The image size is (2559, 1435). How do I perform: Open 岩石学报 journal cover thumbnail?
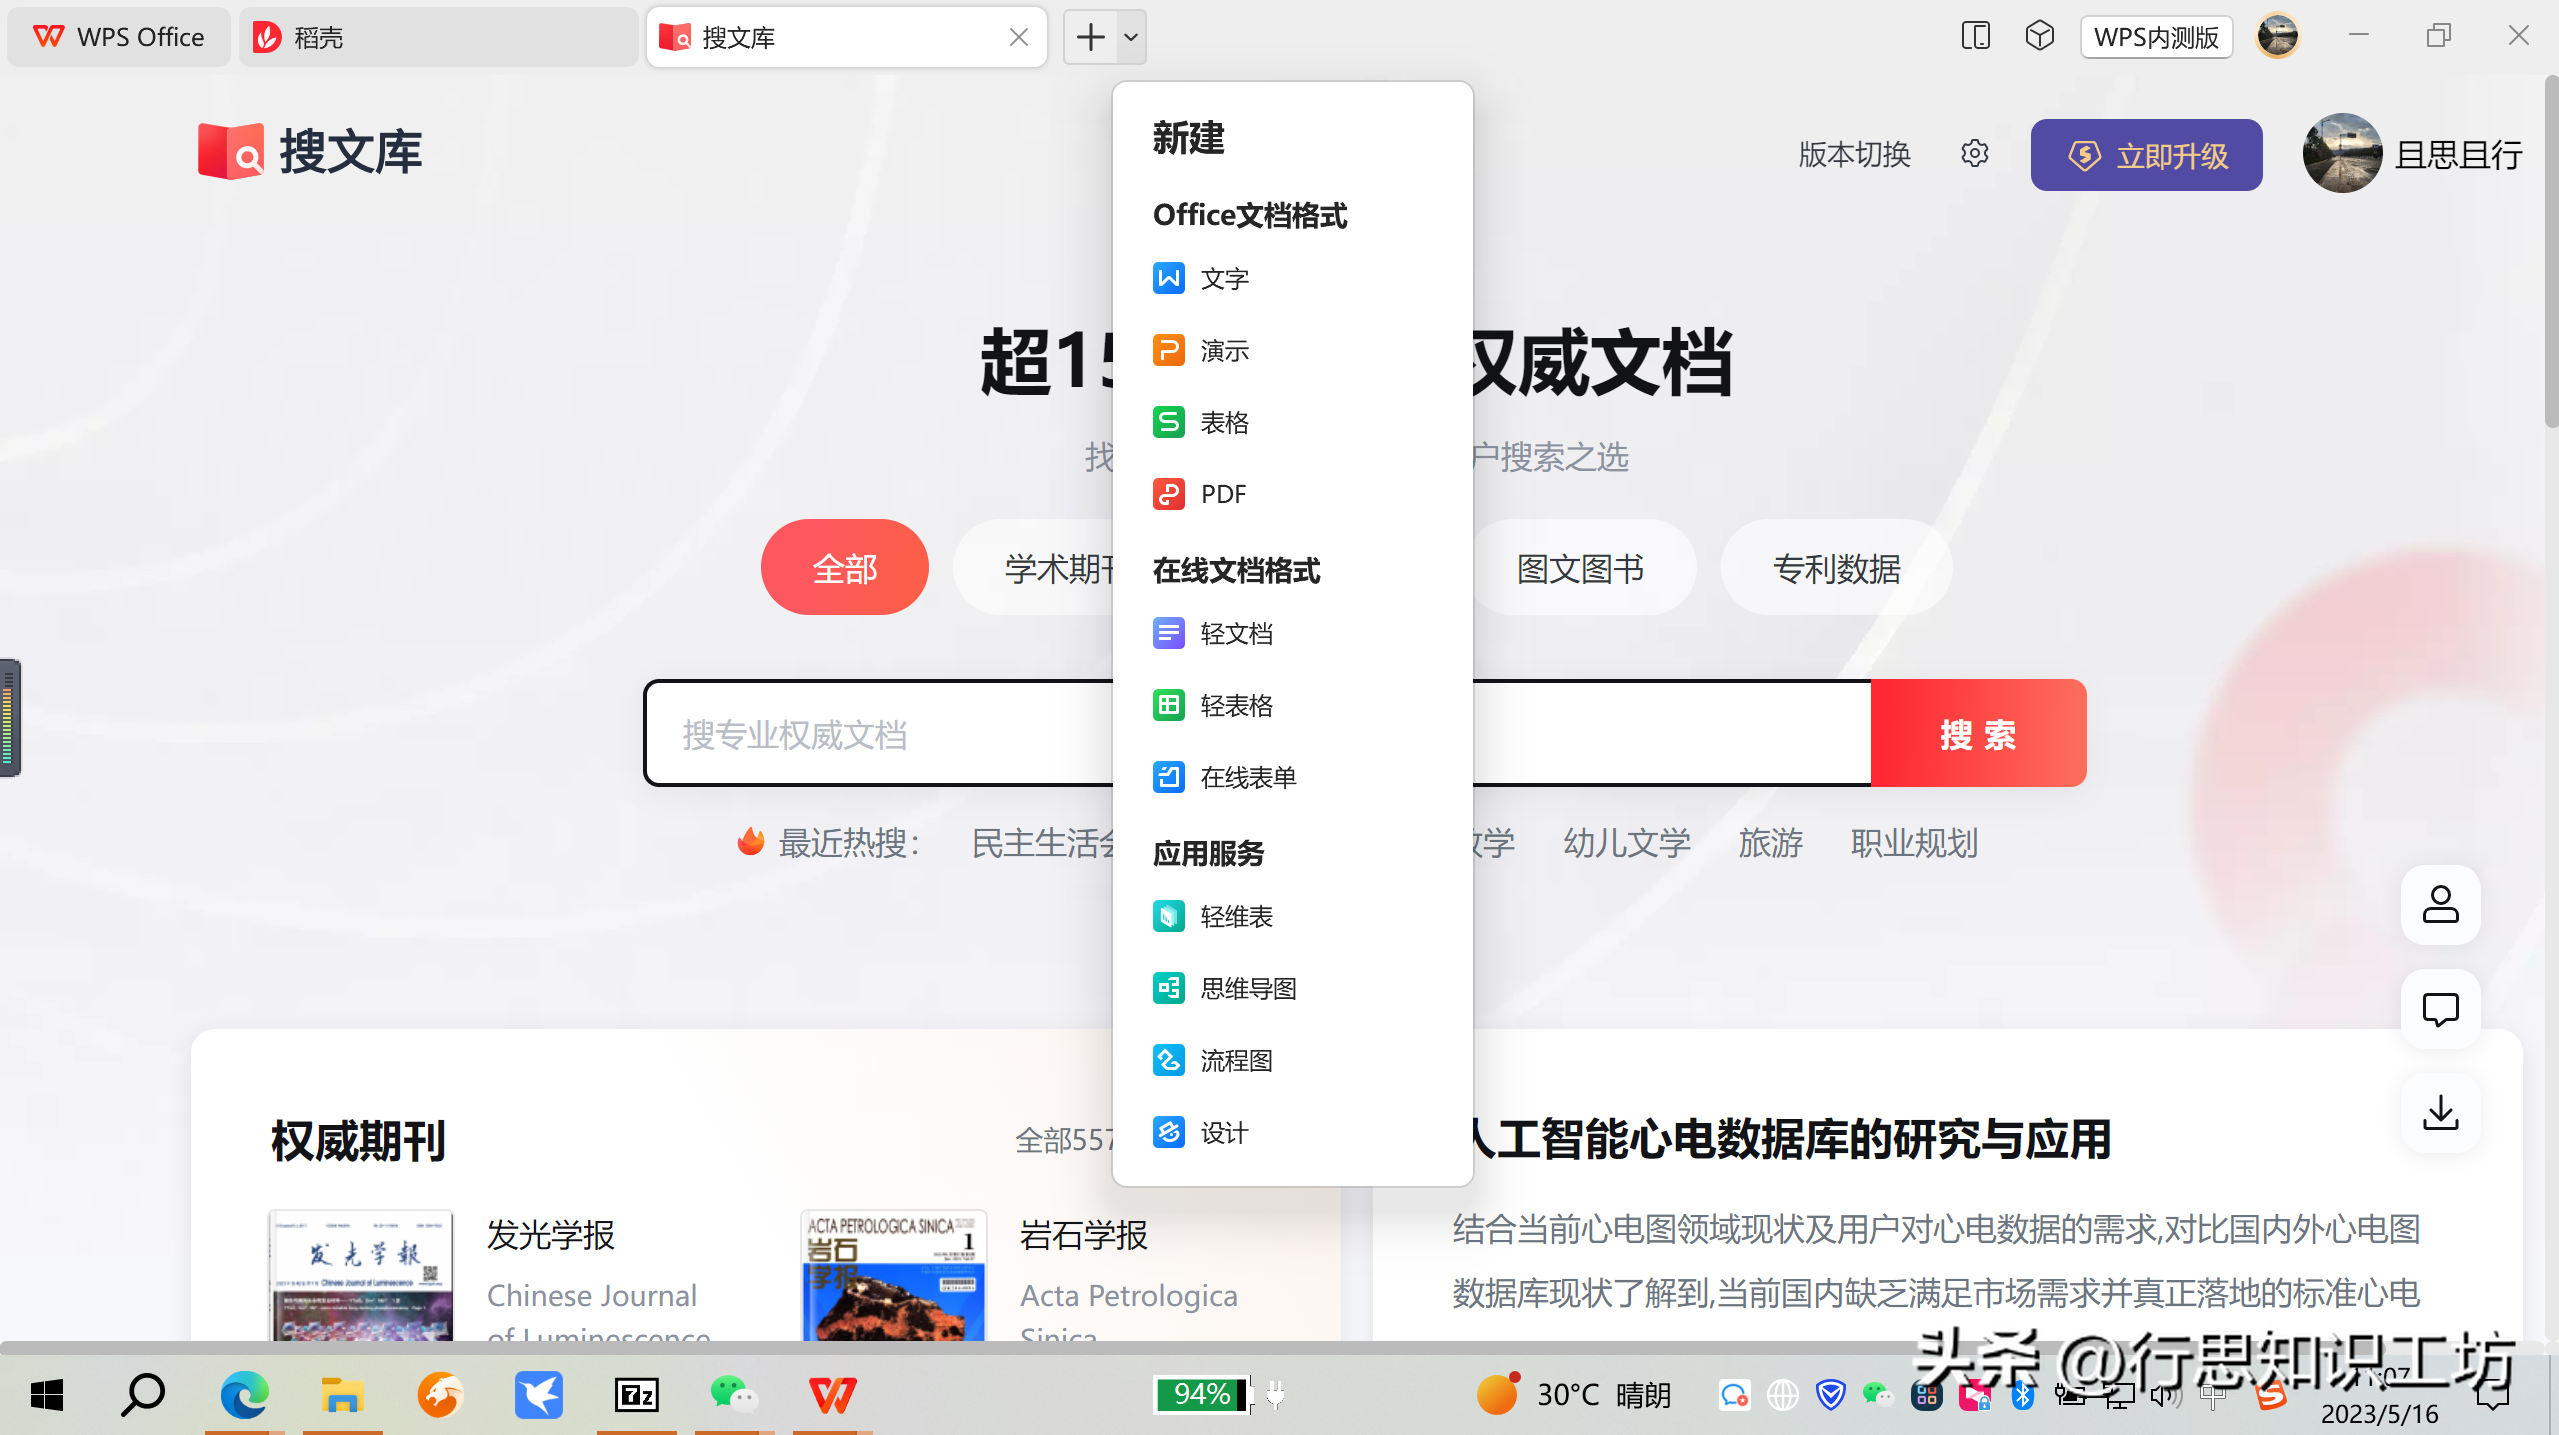point(893,1275)
